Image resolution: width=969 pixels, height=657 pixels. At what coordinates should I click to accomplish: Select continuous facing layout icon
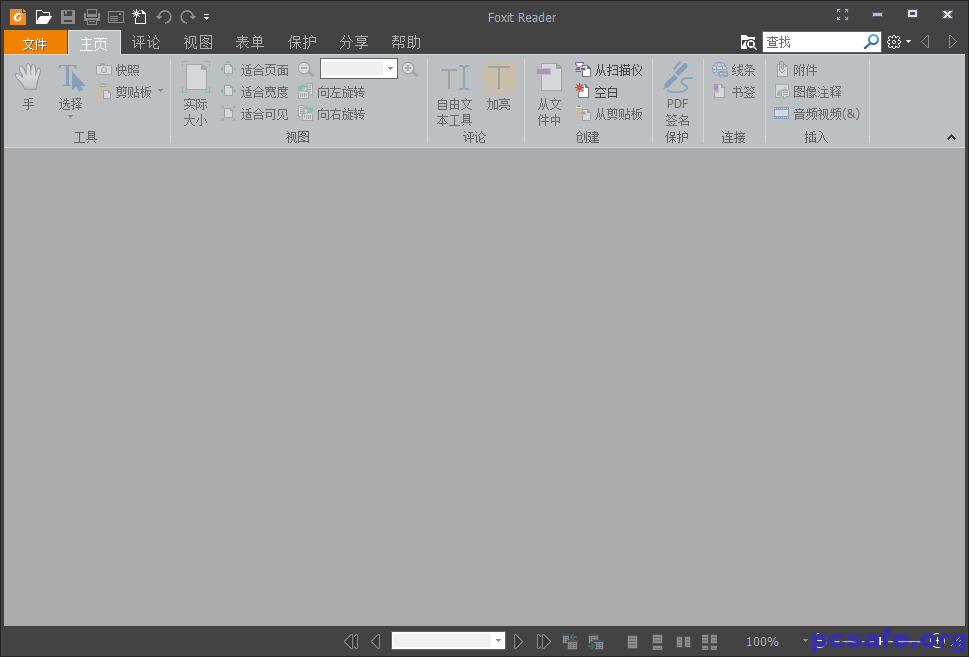pyautogui.click(x=709, y=642)
